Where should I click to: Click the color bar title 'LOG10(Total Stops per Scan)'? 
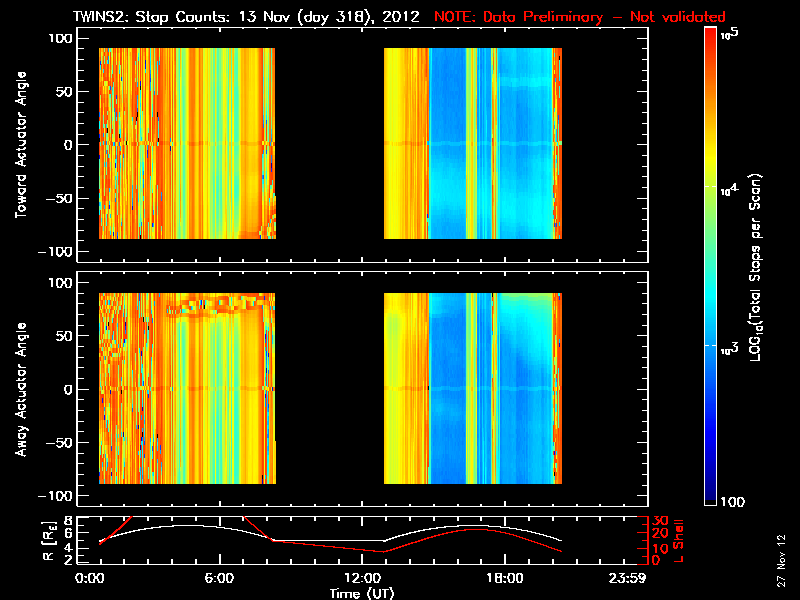coord(755,267)
